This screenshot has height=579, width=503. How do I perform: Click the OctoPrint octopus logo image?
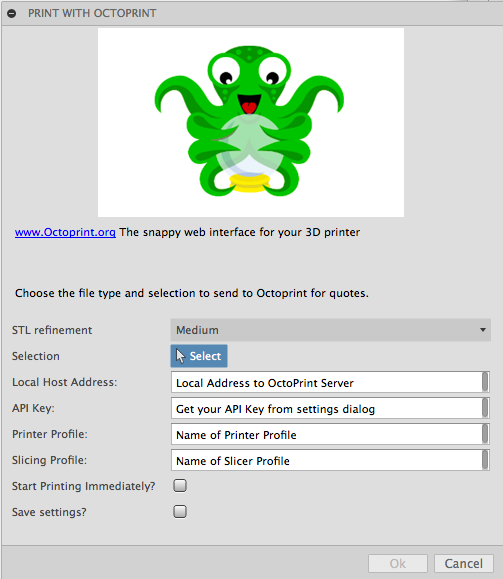pos(251,122)
